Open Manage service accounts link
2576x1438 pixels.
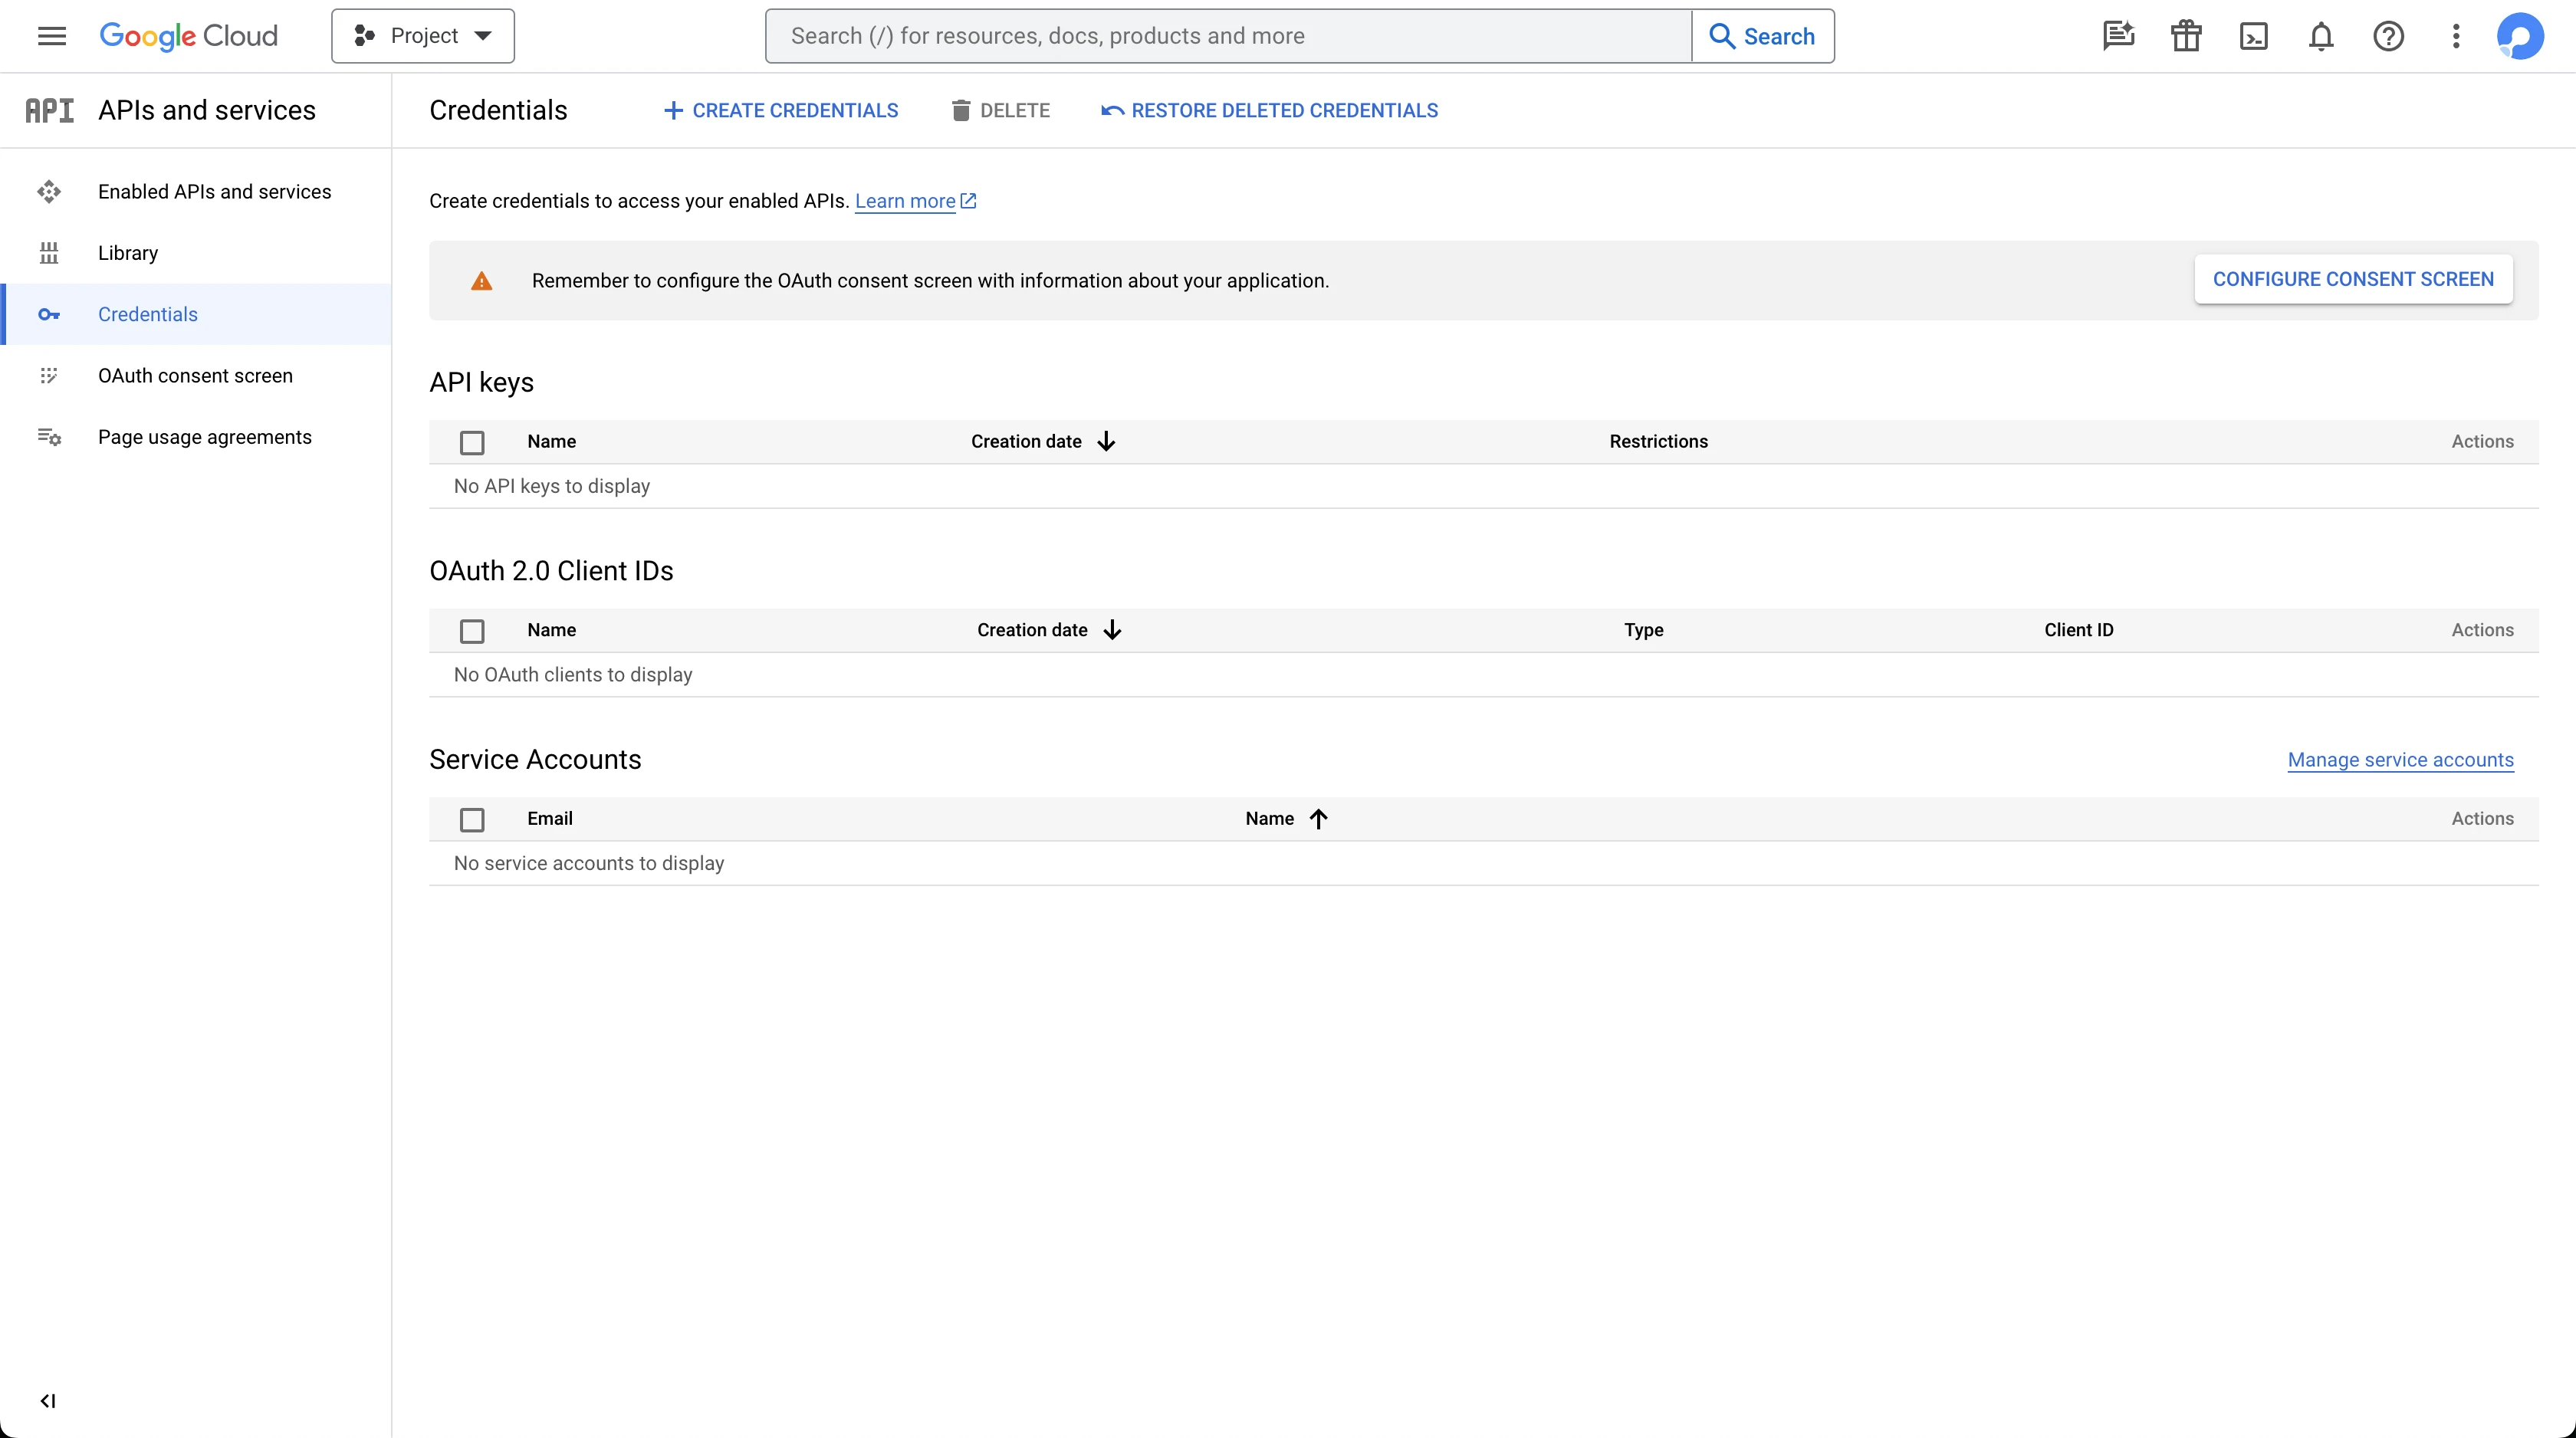2400,759
